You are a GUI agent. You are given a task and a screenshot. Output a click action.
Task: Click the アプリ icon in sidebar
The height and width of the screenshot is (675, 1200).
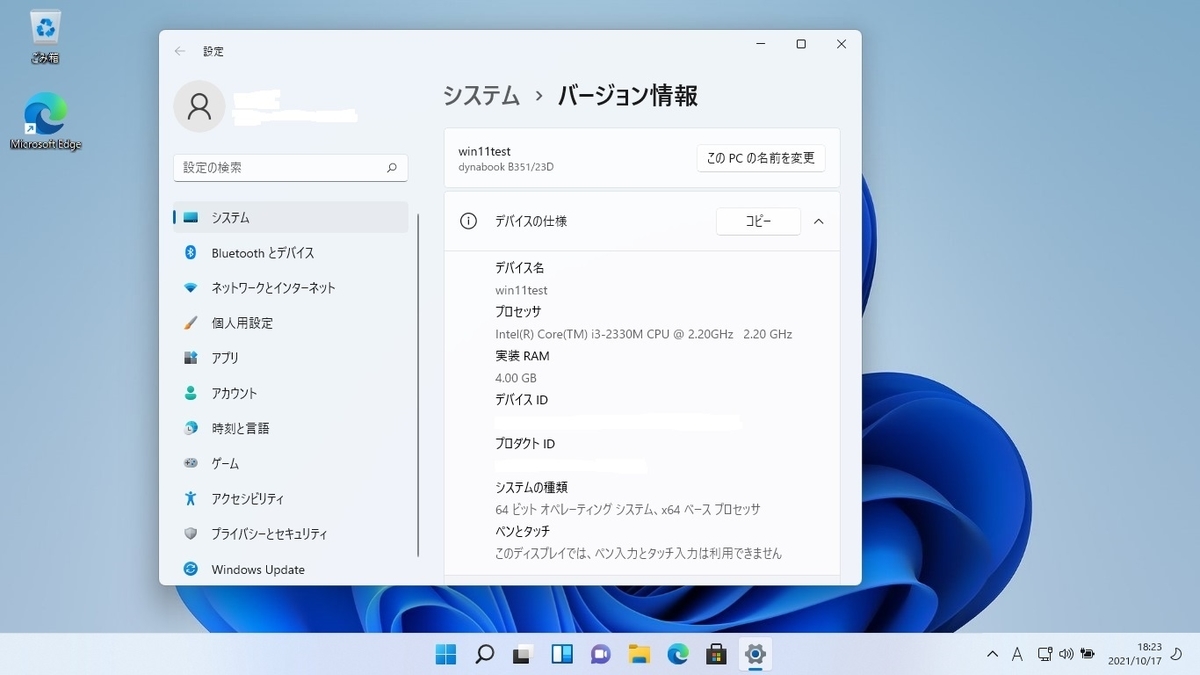pyautogui.click(x=191, y=358)
